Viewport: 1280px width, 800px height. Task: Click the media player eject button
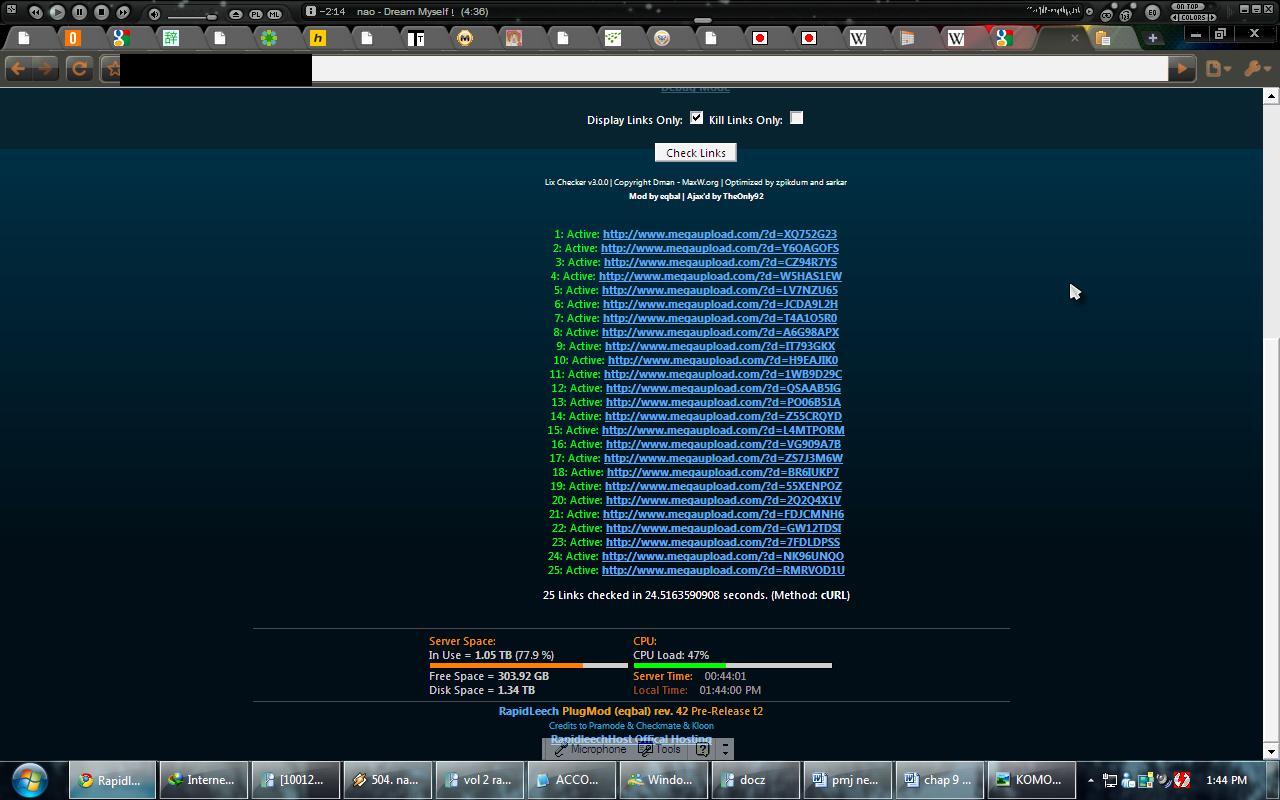tap(236, 14)
